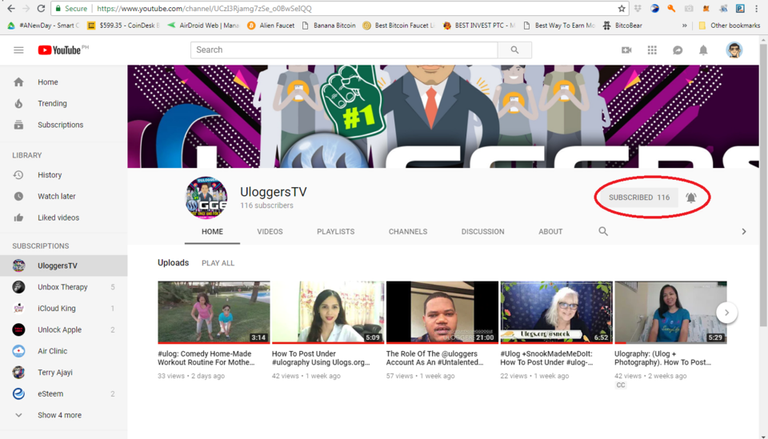Open the 5:29 Ulography video thumbnail
Image resolution: width=768 pixels, height=439 pixels.
point(671,312)
